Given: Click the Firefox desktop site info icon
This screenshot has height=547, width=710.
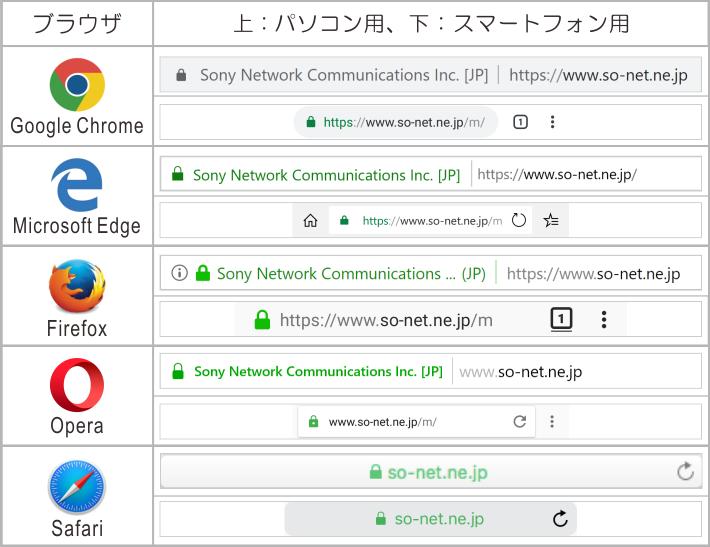Looking at the screenshot, I should point(179,273).
